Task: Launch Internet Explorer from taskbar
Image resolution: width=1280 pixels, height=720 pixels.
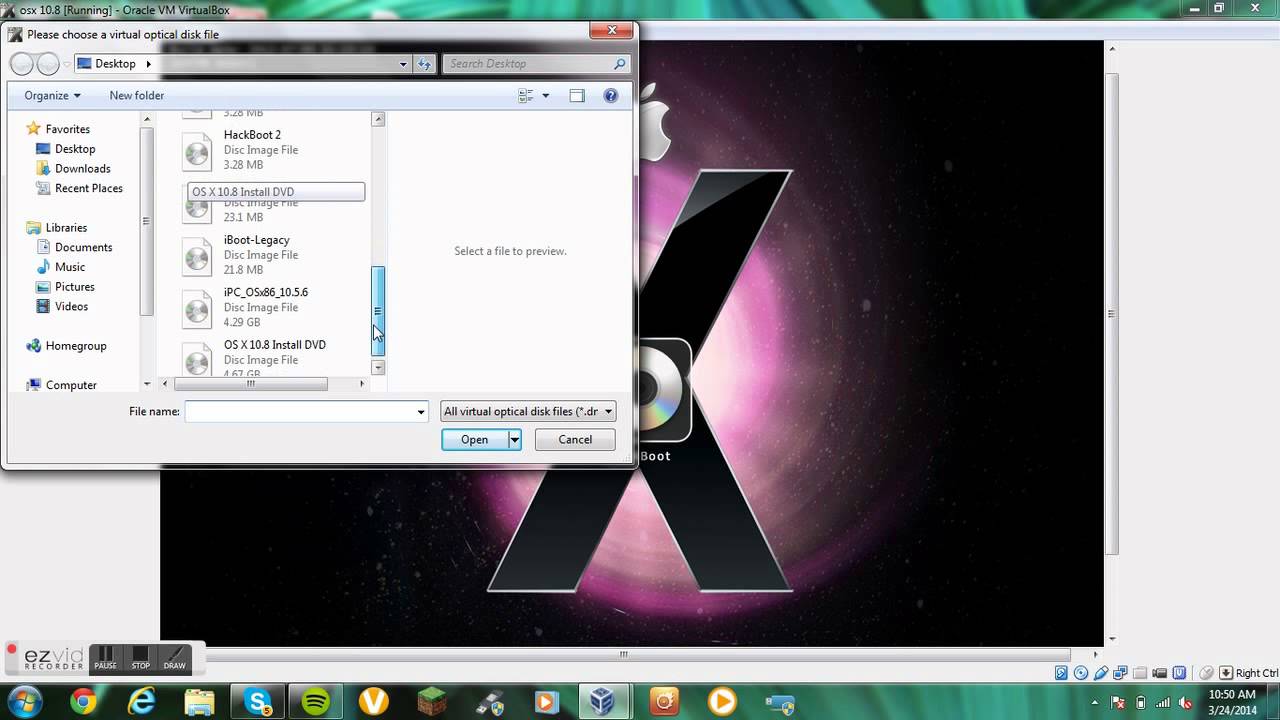Action: coord(142,703)
